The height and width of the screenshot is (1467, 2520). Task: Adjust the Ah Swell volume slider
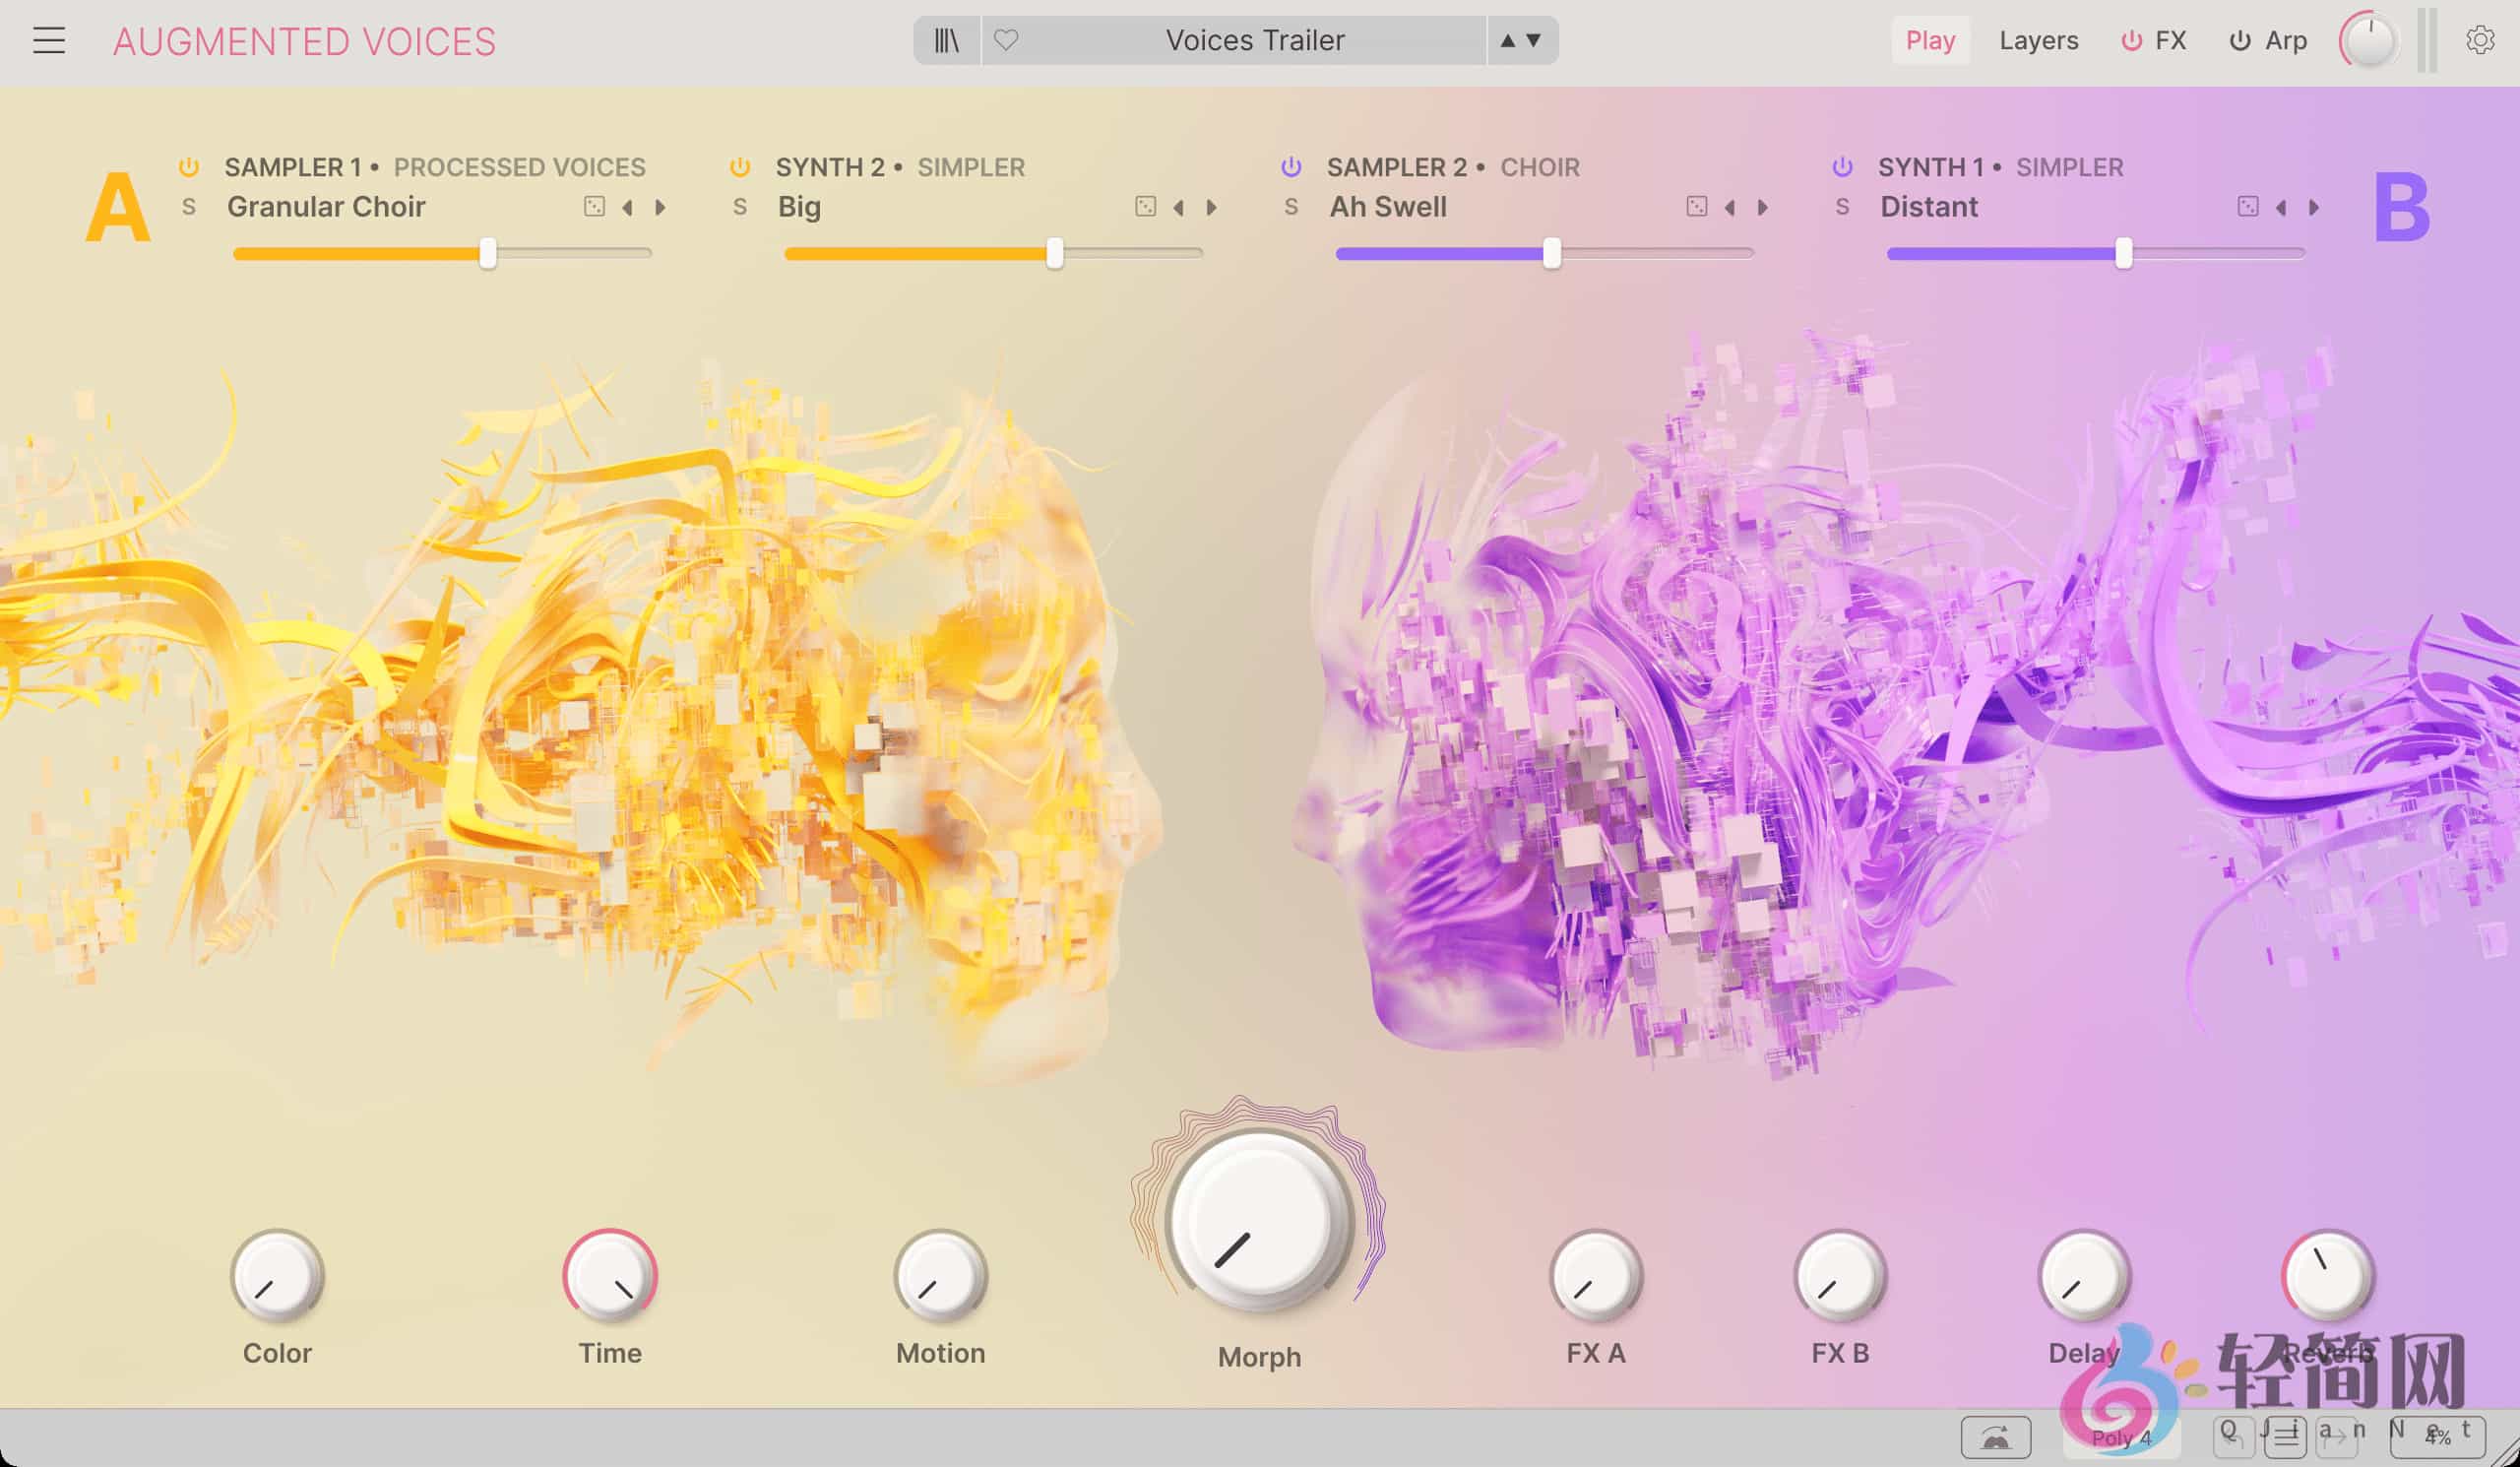coord(1551,254)
